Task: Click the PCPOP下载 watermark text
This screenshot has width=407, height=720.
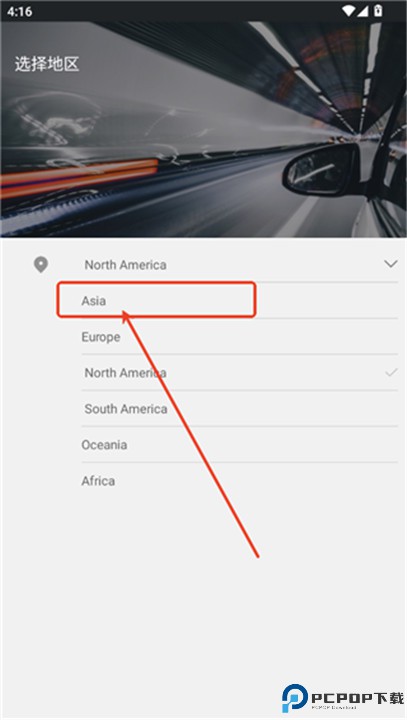Action: point(357,698)
